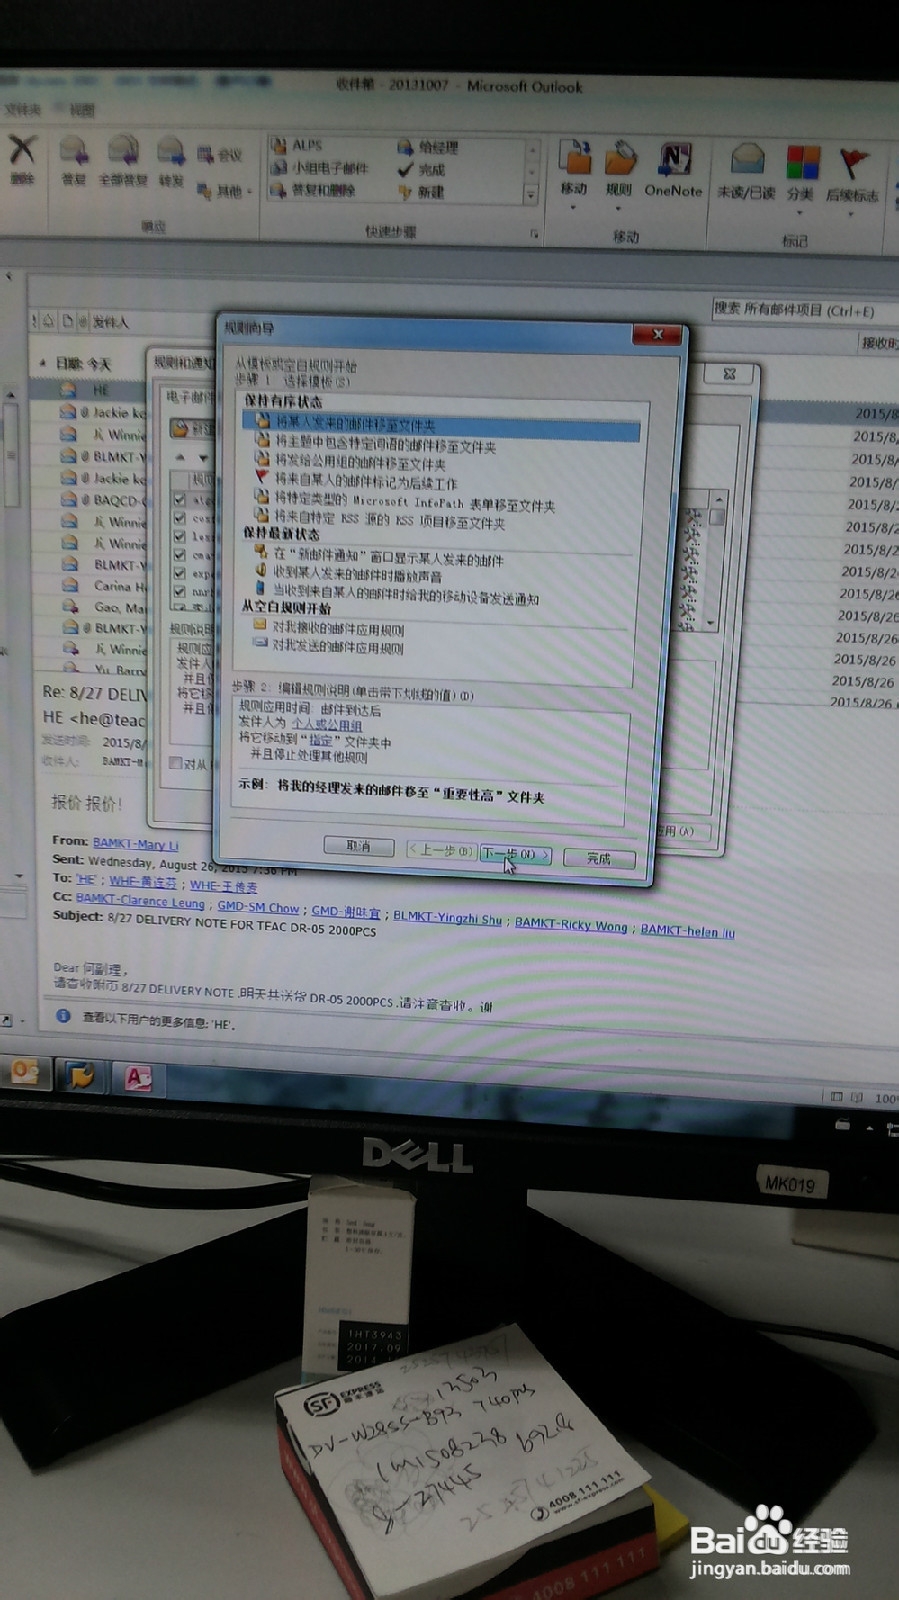Select template 将来自某人的邮件标记为后续工作
This screenshot has height=1600, width=899.
[x=356, y=482]
